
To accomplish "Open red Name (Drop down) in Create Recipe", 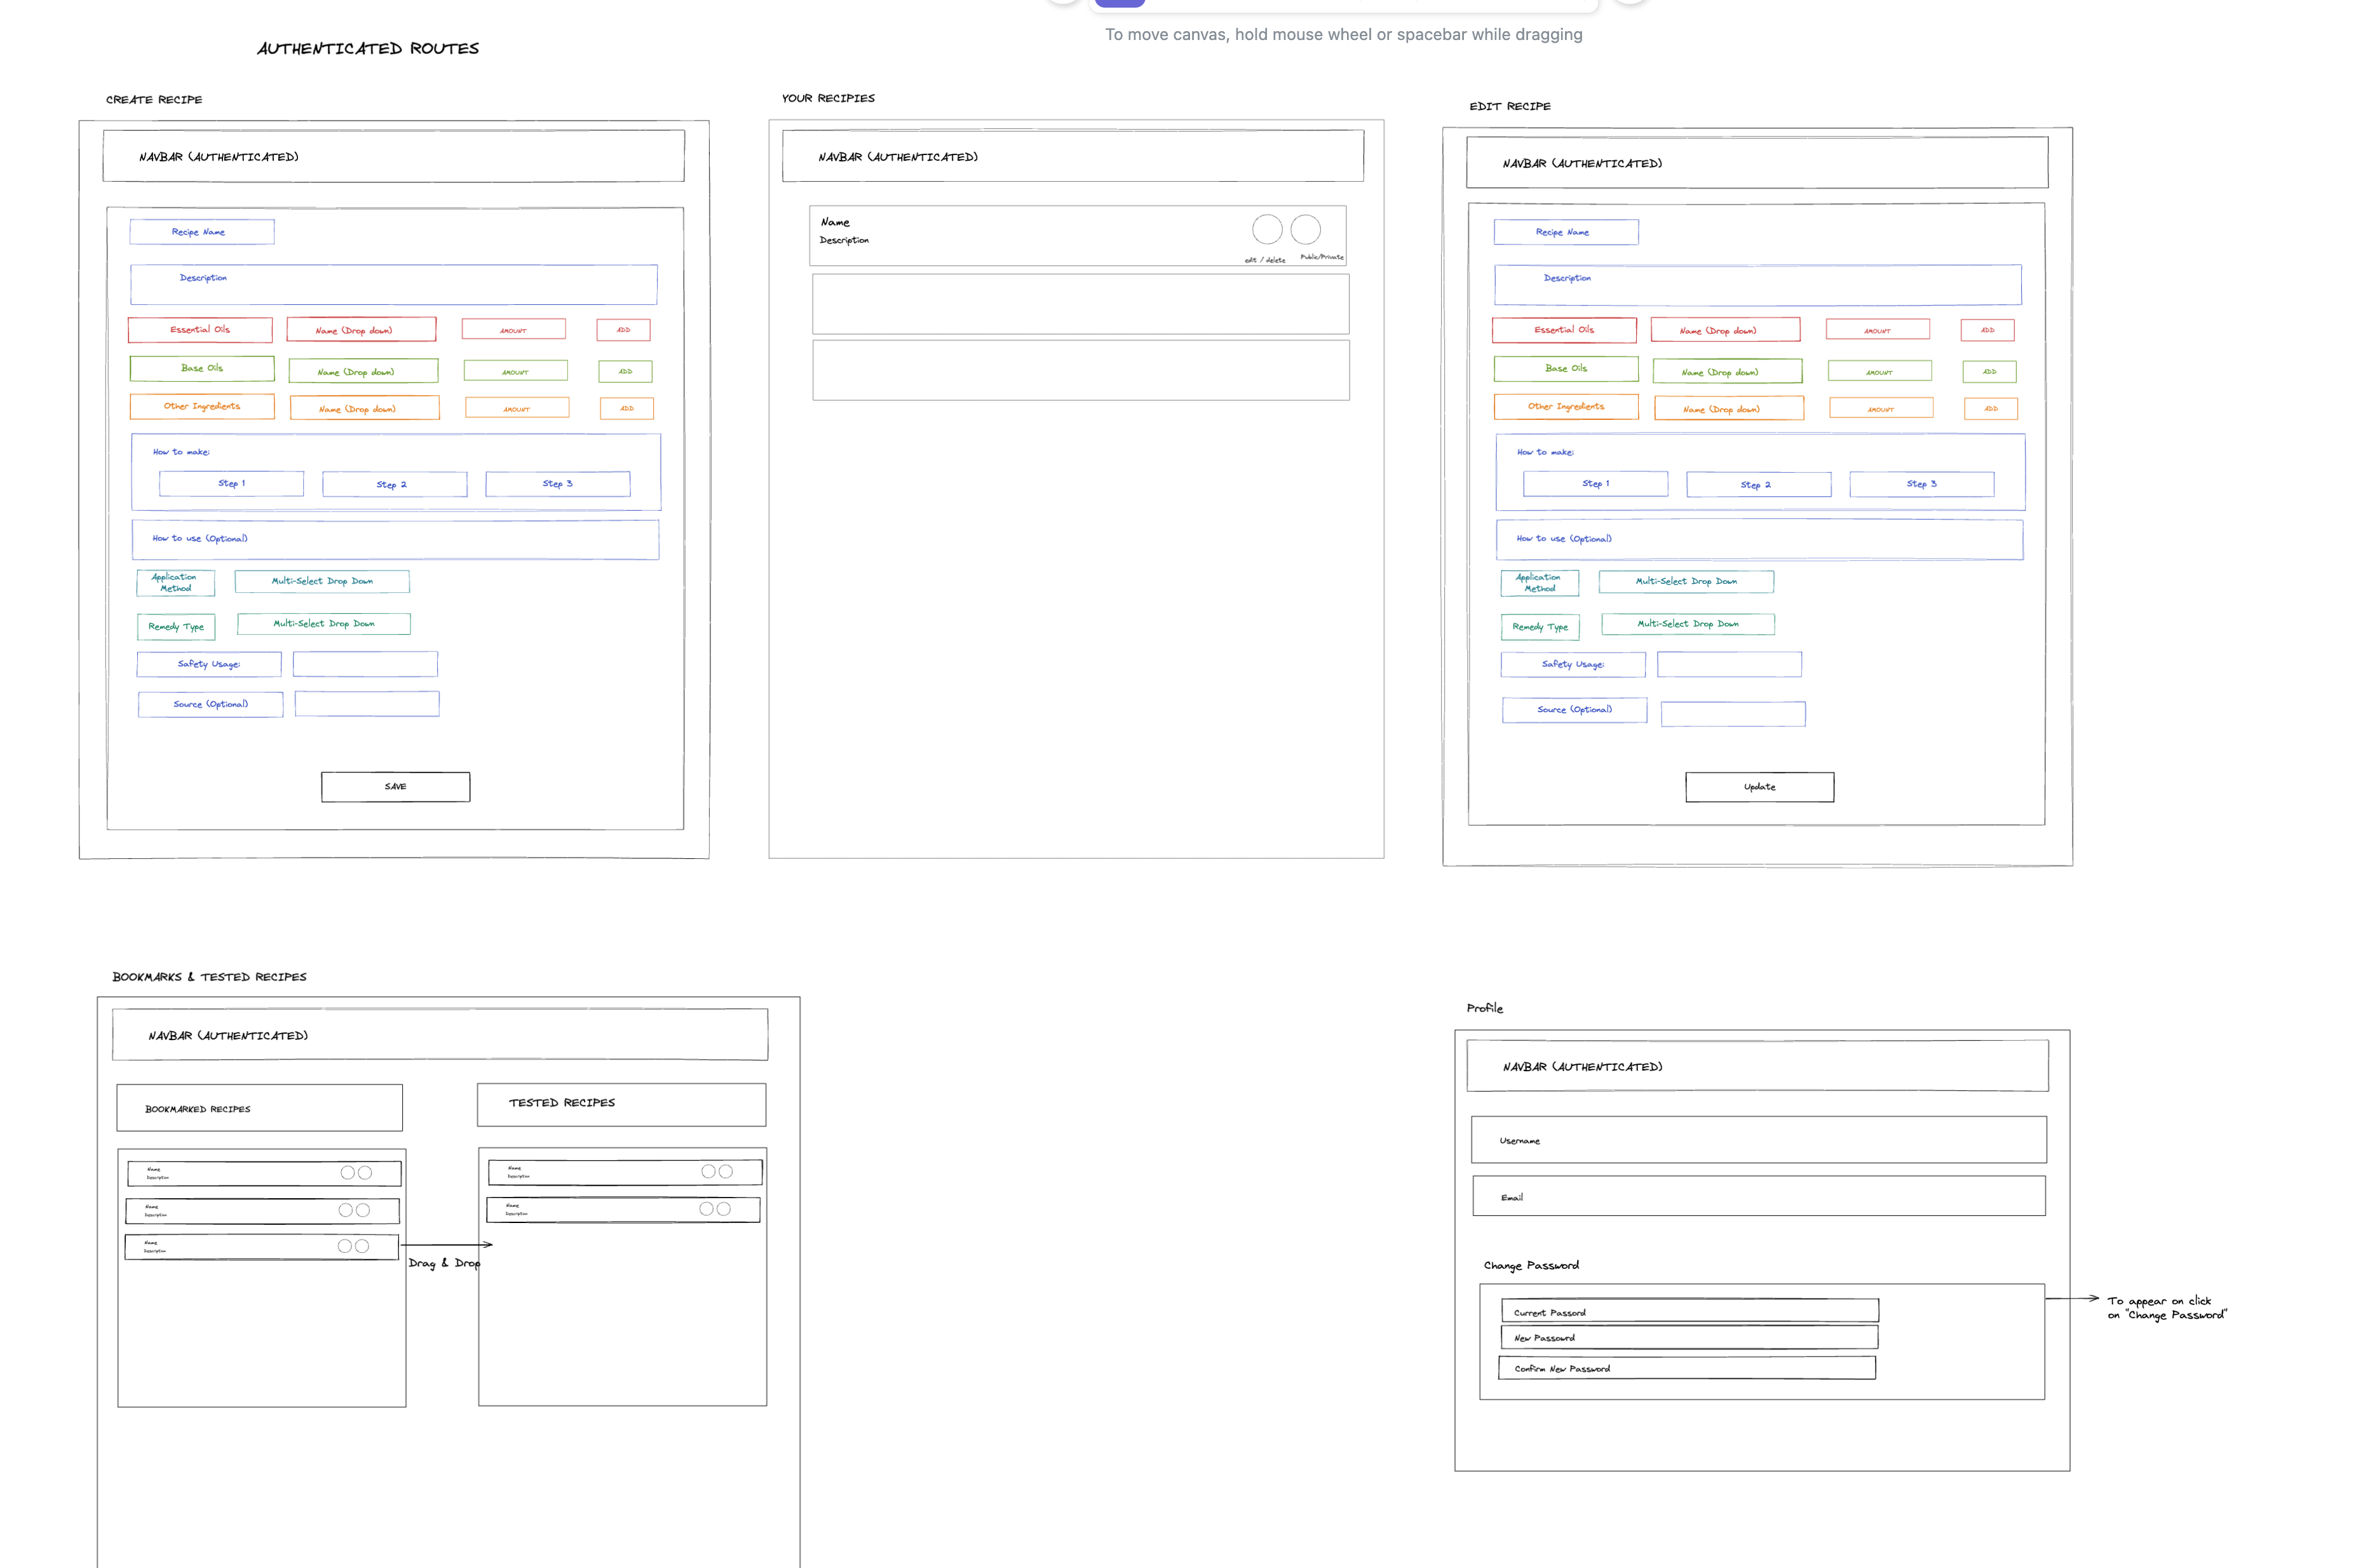I will tap(361, 330).
